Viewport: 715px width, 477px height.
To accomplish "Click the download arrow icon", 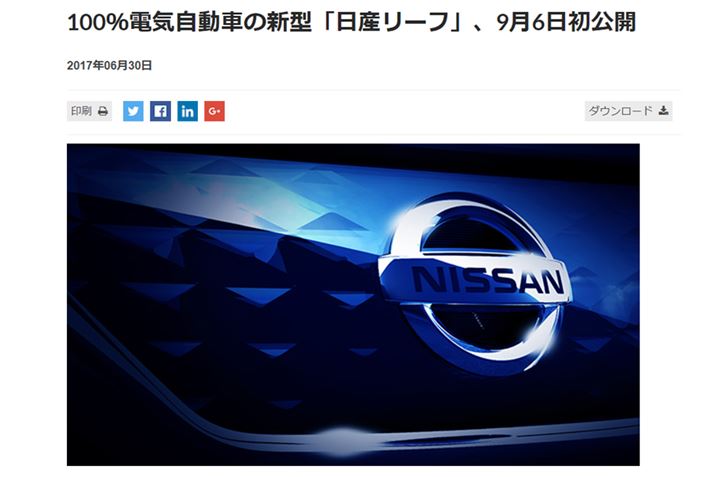I will point(663,111).
